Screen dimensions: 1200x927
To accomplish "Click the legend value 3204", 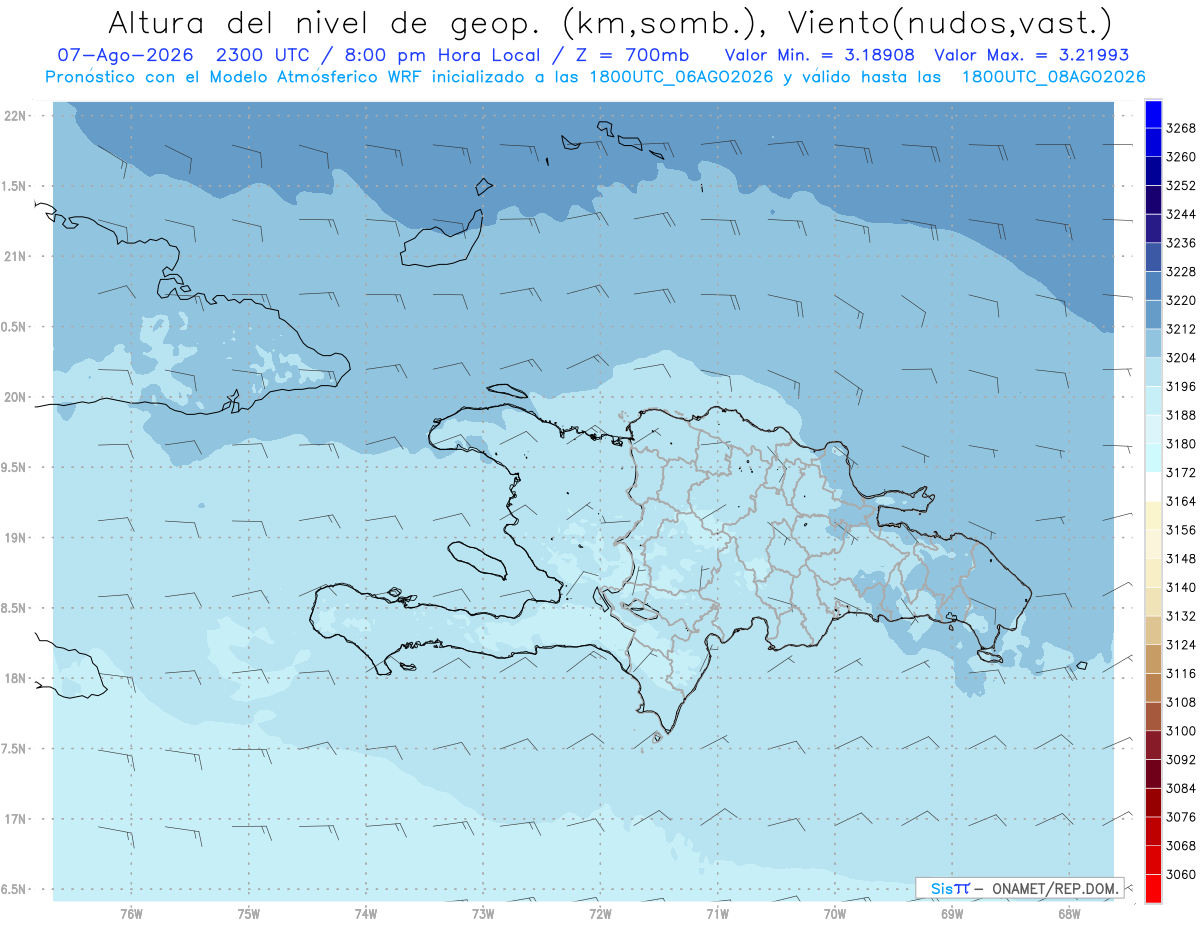I will point(1180,357).
